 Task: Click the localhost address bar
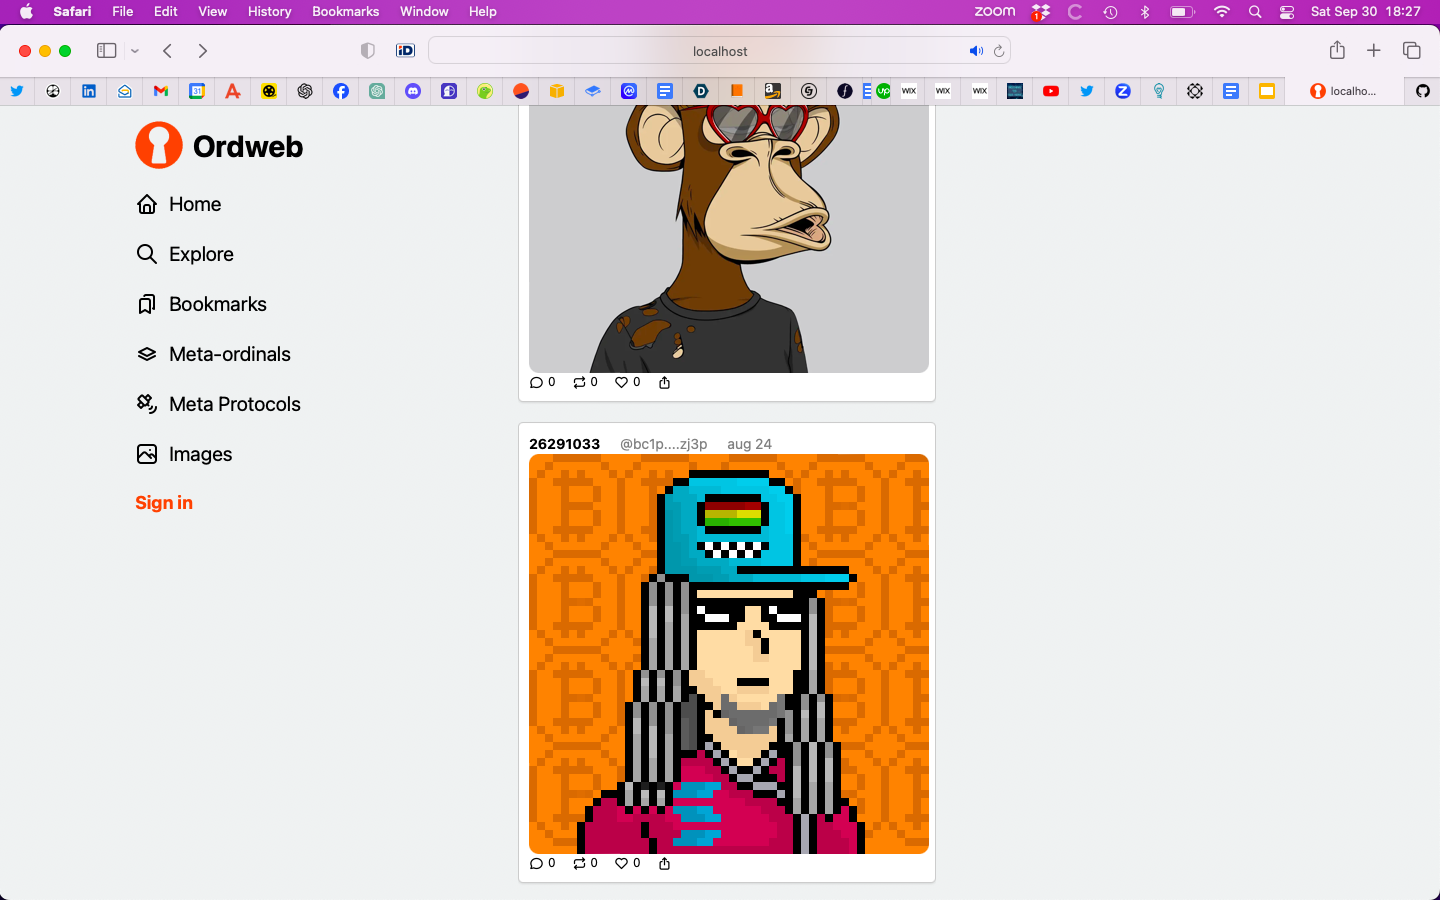click(720, 51)
